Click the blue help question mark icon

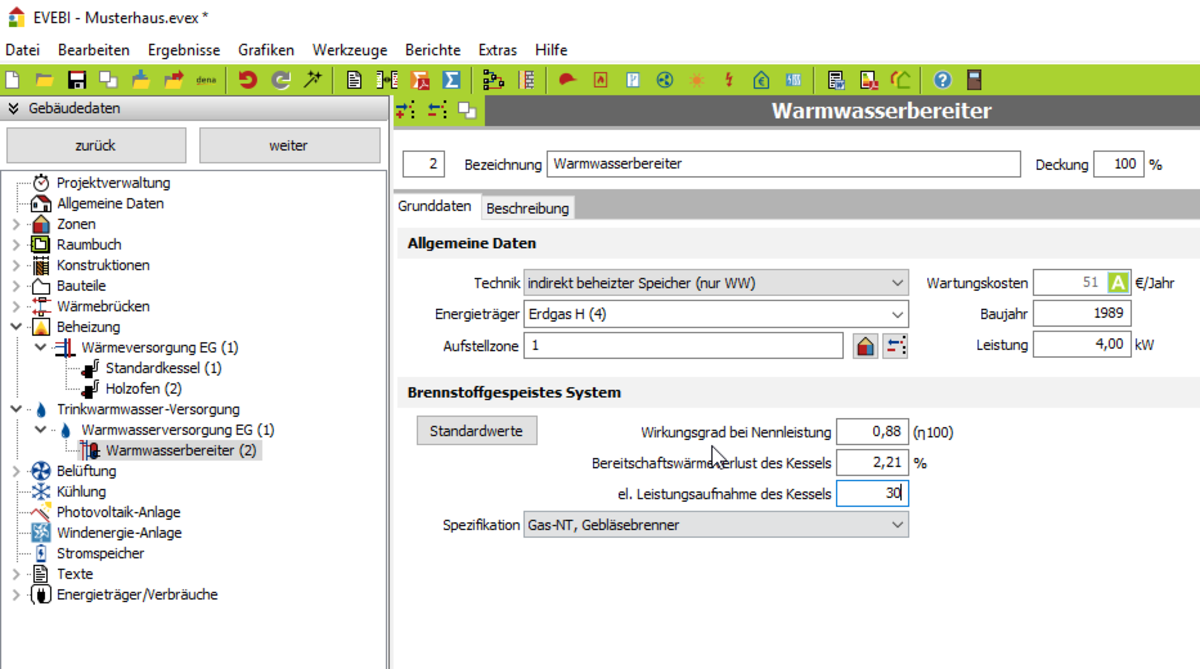(x=942, y=80)
